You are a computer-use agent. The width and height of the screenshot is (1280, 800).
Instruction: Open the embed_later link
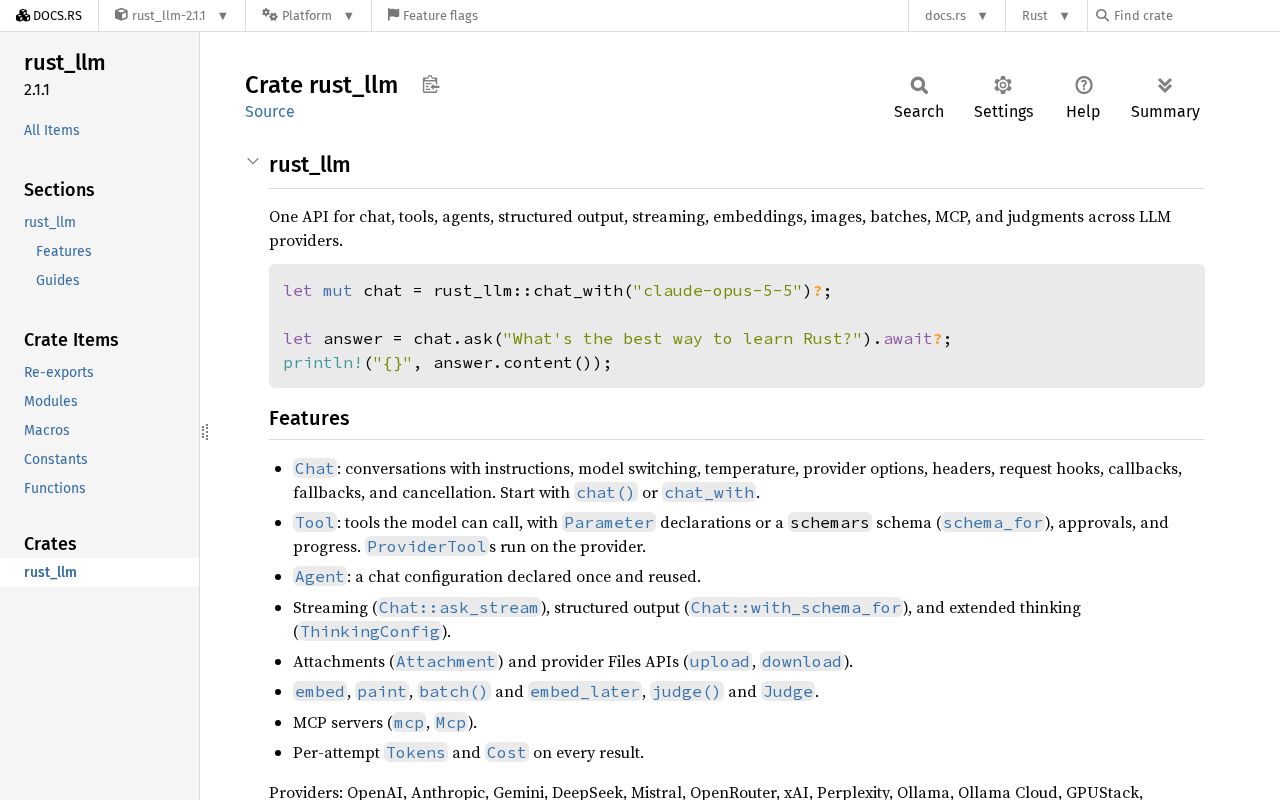[585, 691]
